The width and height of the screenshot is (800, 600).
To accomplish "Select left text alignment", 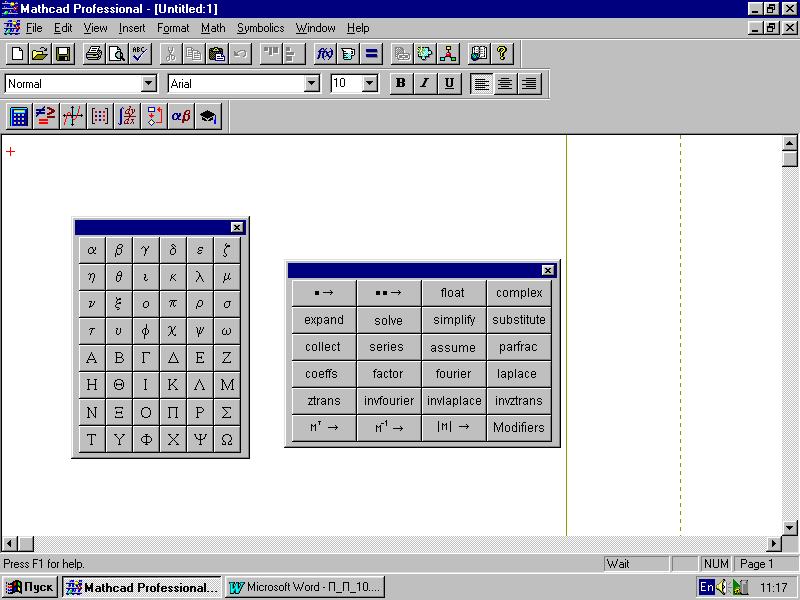I will point(481,84).
